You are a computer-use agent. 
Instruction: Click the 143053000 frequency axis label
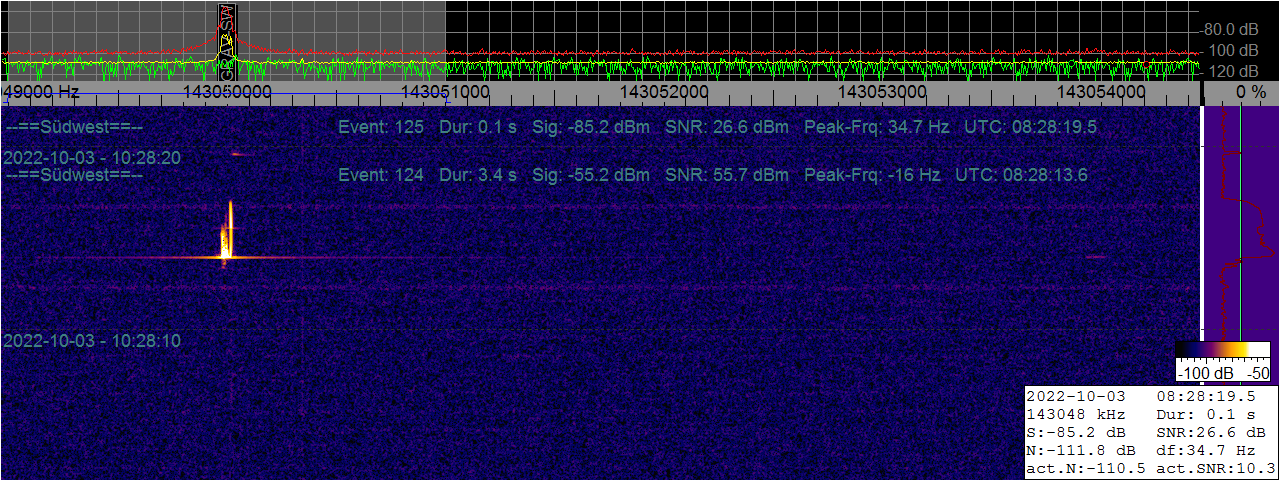click(x=882, y=91)
